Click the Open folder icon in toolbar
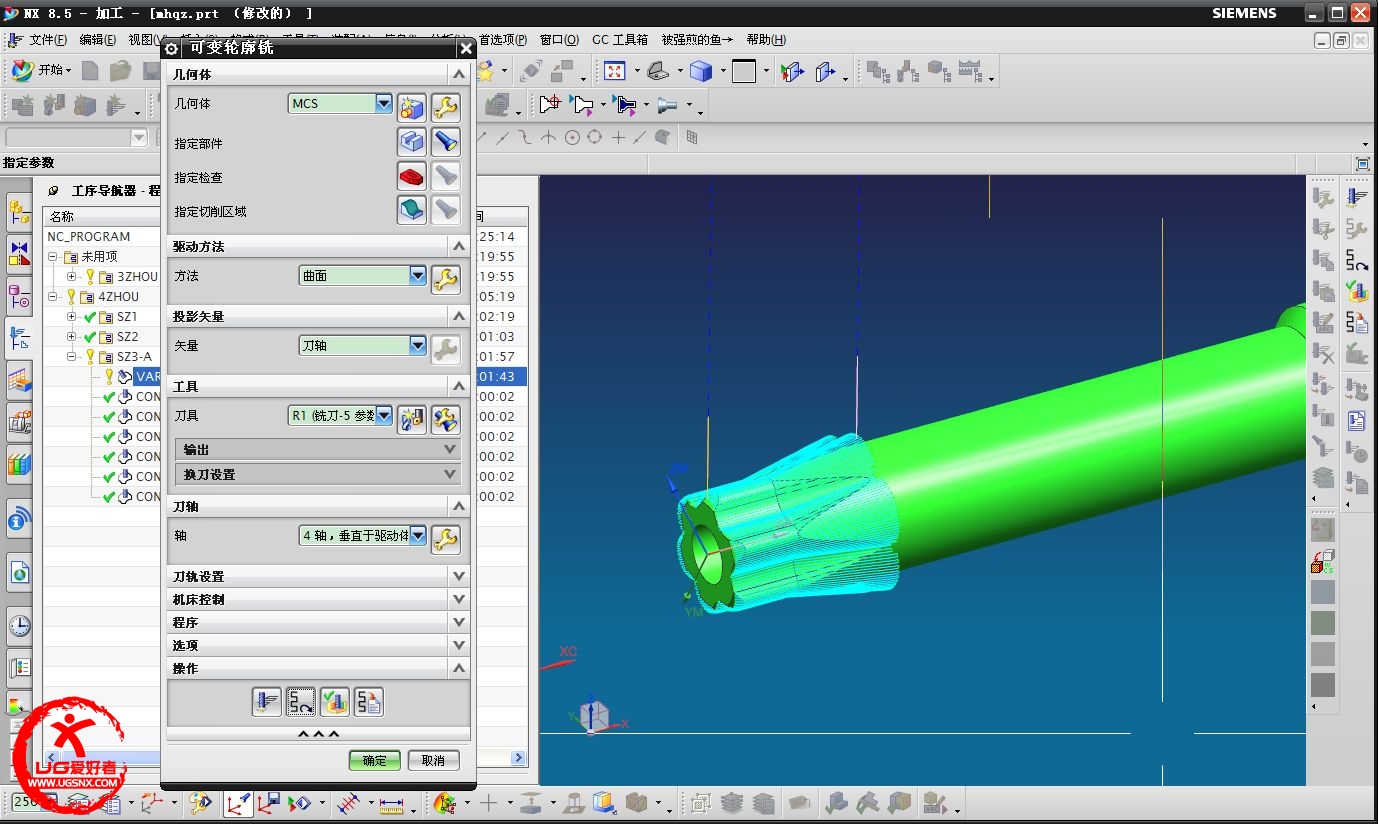Viewport: 1378px width, 824px height. [121, 70]
